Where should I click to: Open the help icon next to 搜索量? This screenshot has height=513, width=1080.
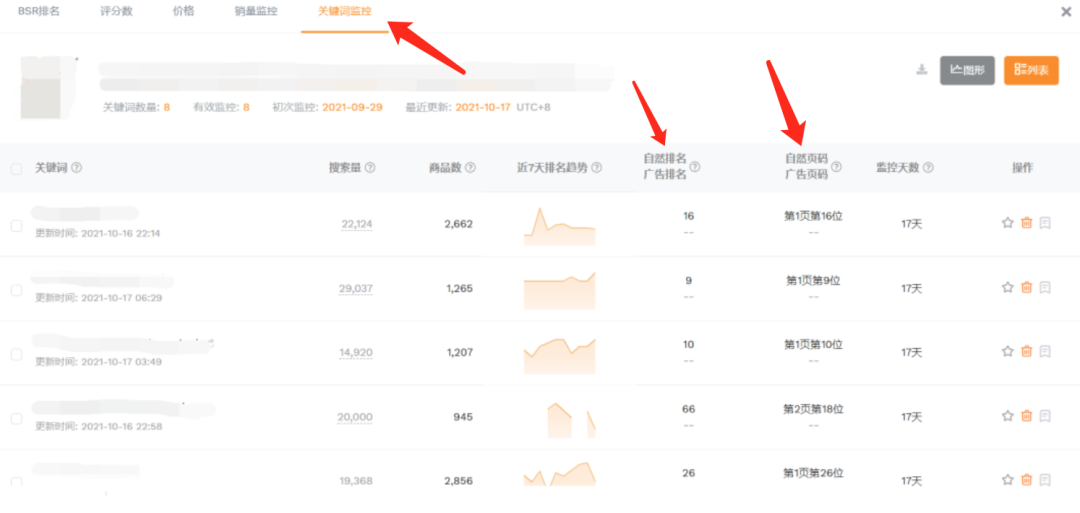click(370, 167)
